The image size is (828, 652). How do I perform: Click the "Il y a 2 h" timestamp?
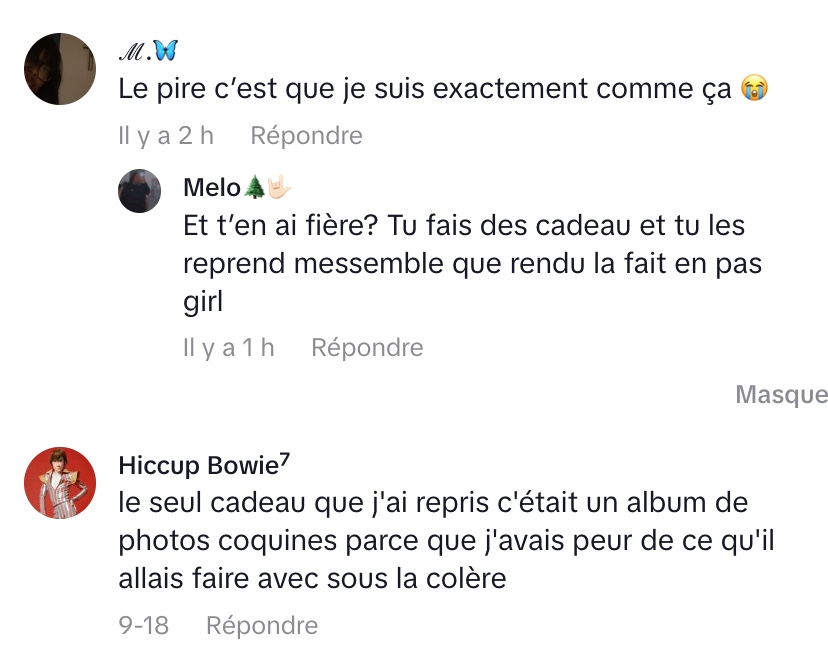click(165, 135)
